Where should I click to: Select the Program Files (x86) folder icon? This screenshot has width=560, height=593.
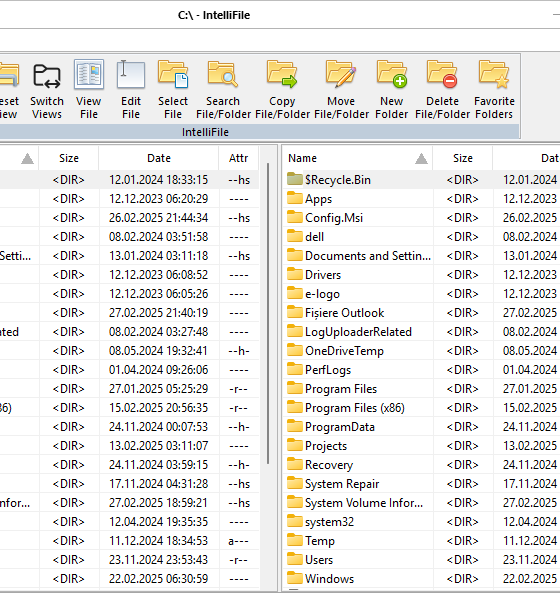click(295, 407)
